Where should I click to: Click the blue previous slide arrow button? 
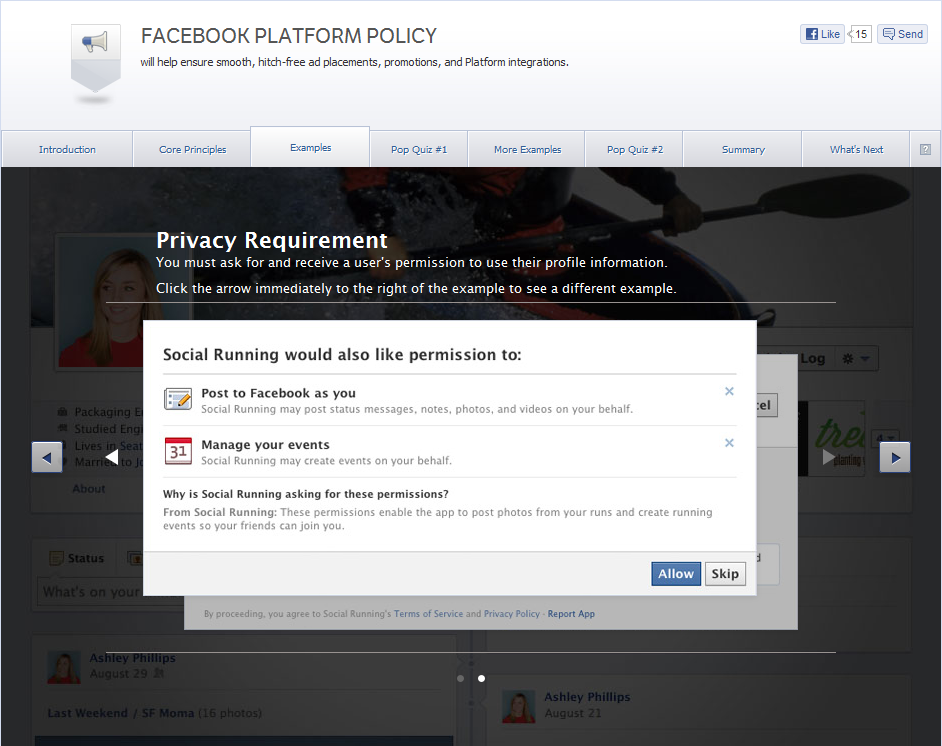[47, 457]
